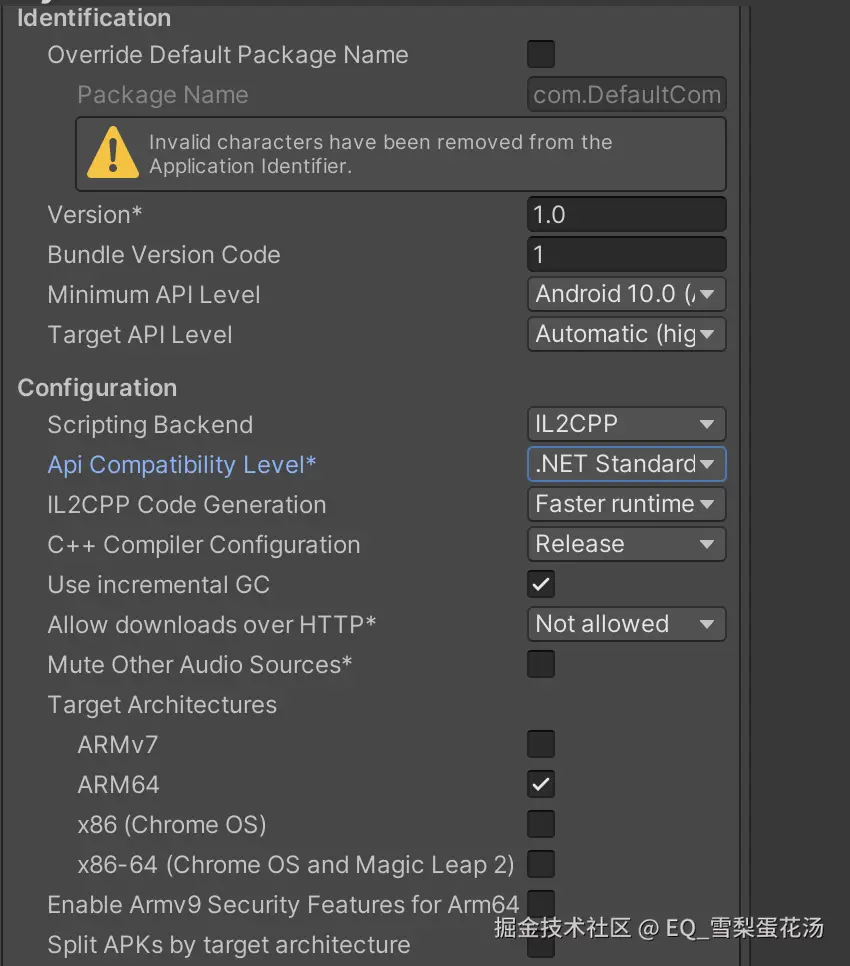850x966 pixels.
Task: Expand Api Compatibility Level dropdown
Action: [626, 464]
